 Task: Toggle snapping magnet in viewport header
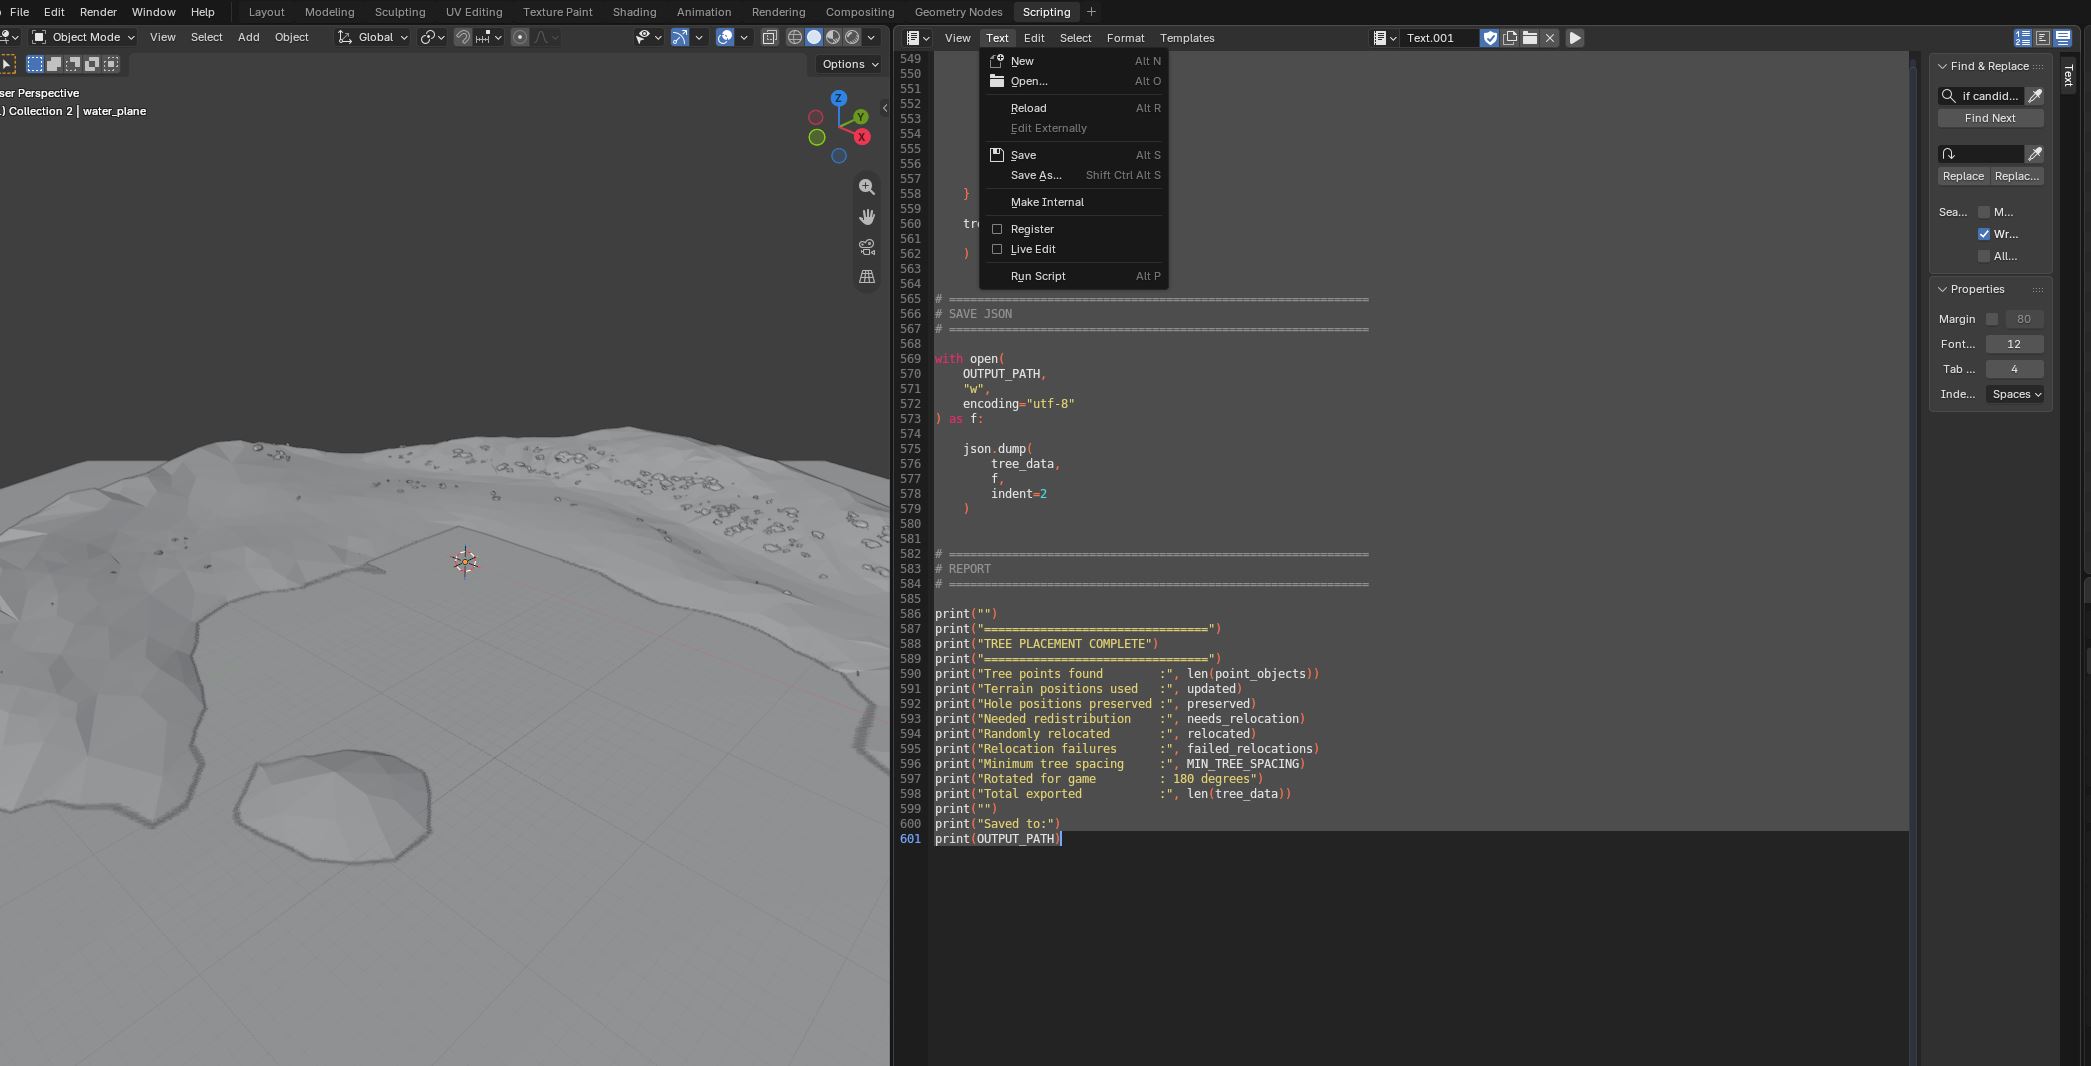tap(463, 37)
